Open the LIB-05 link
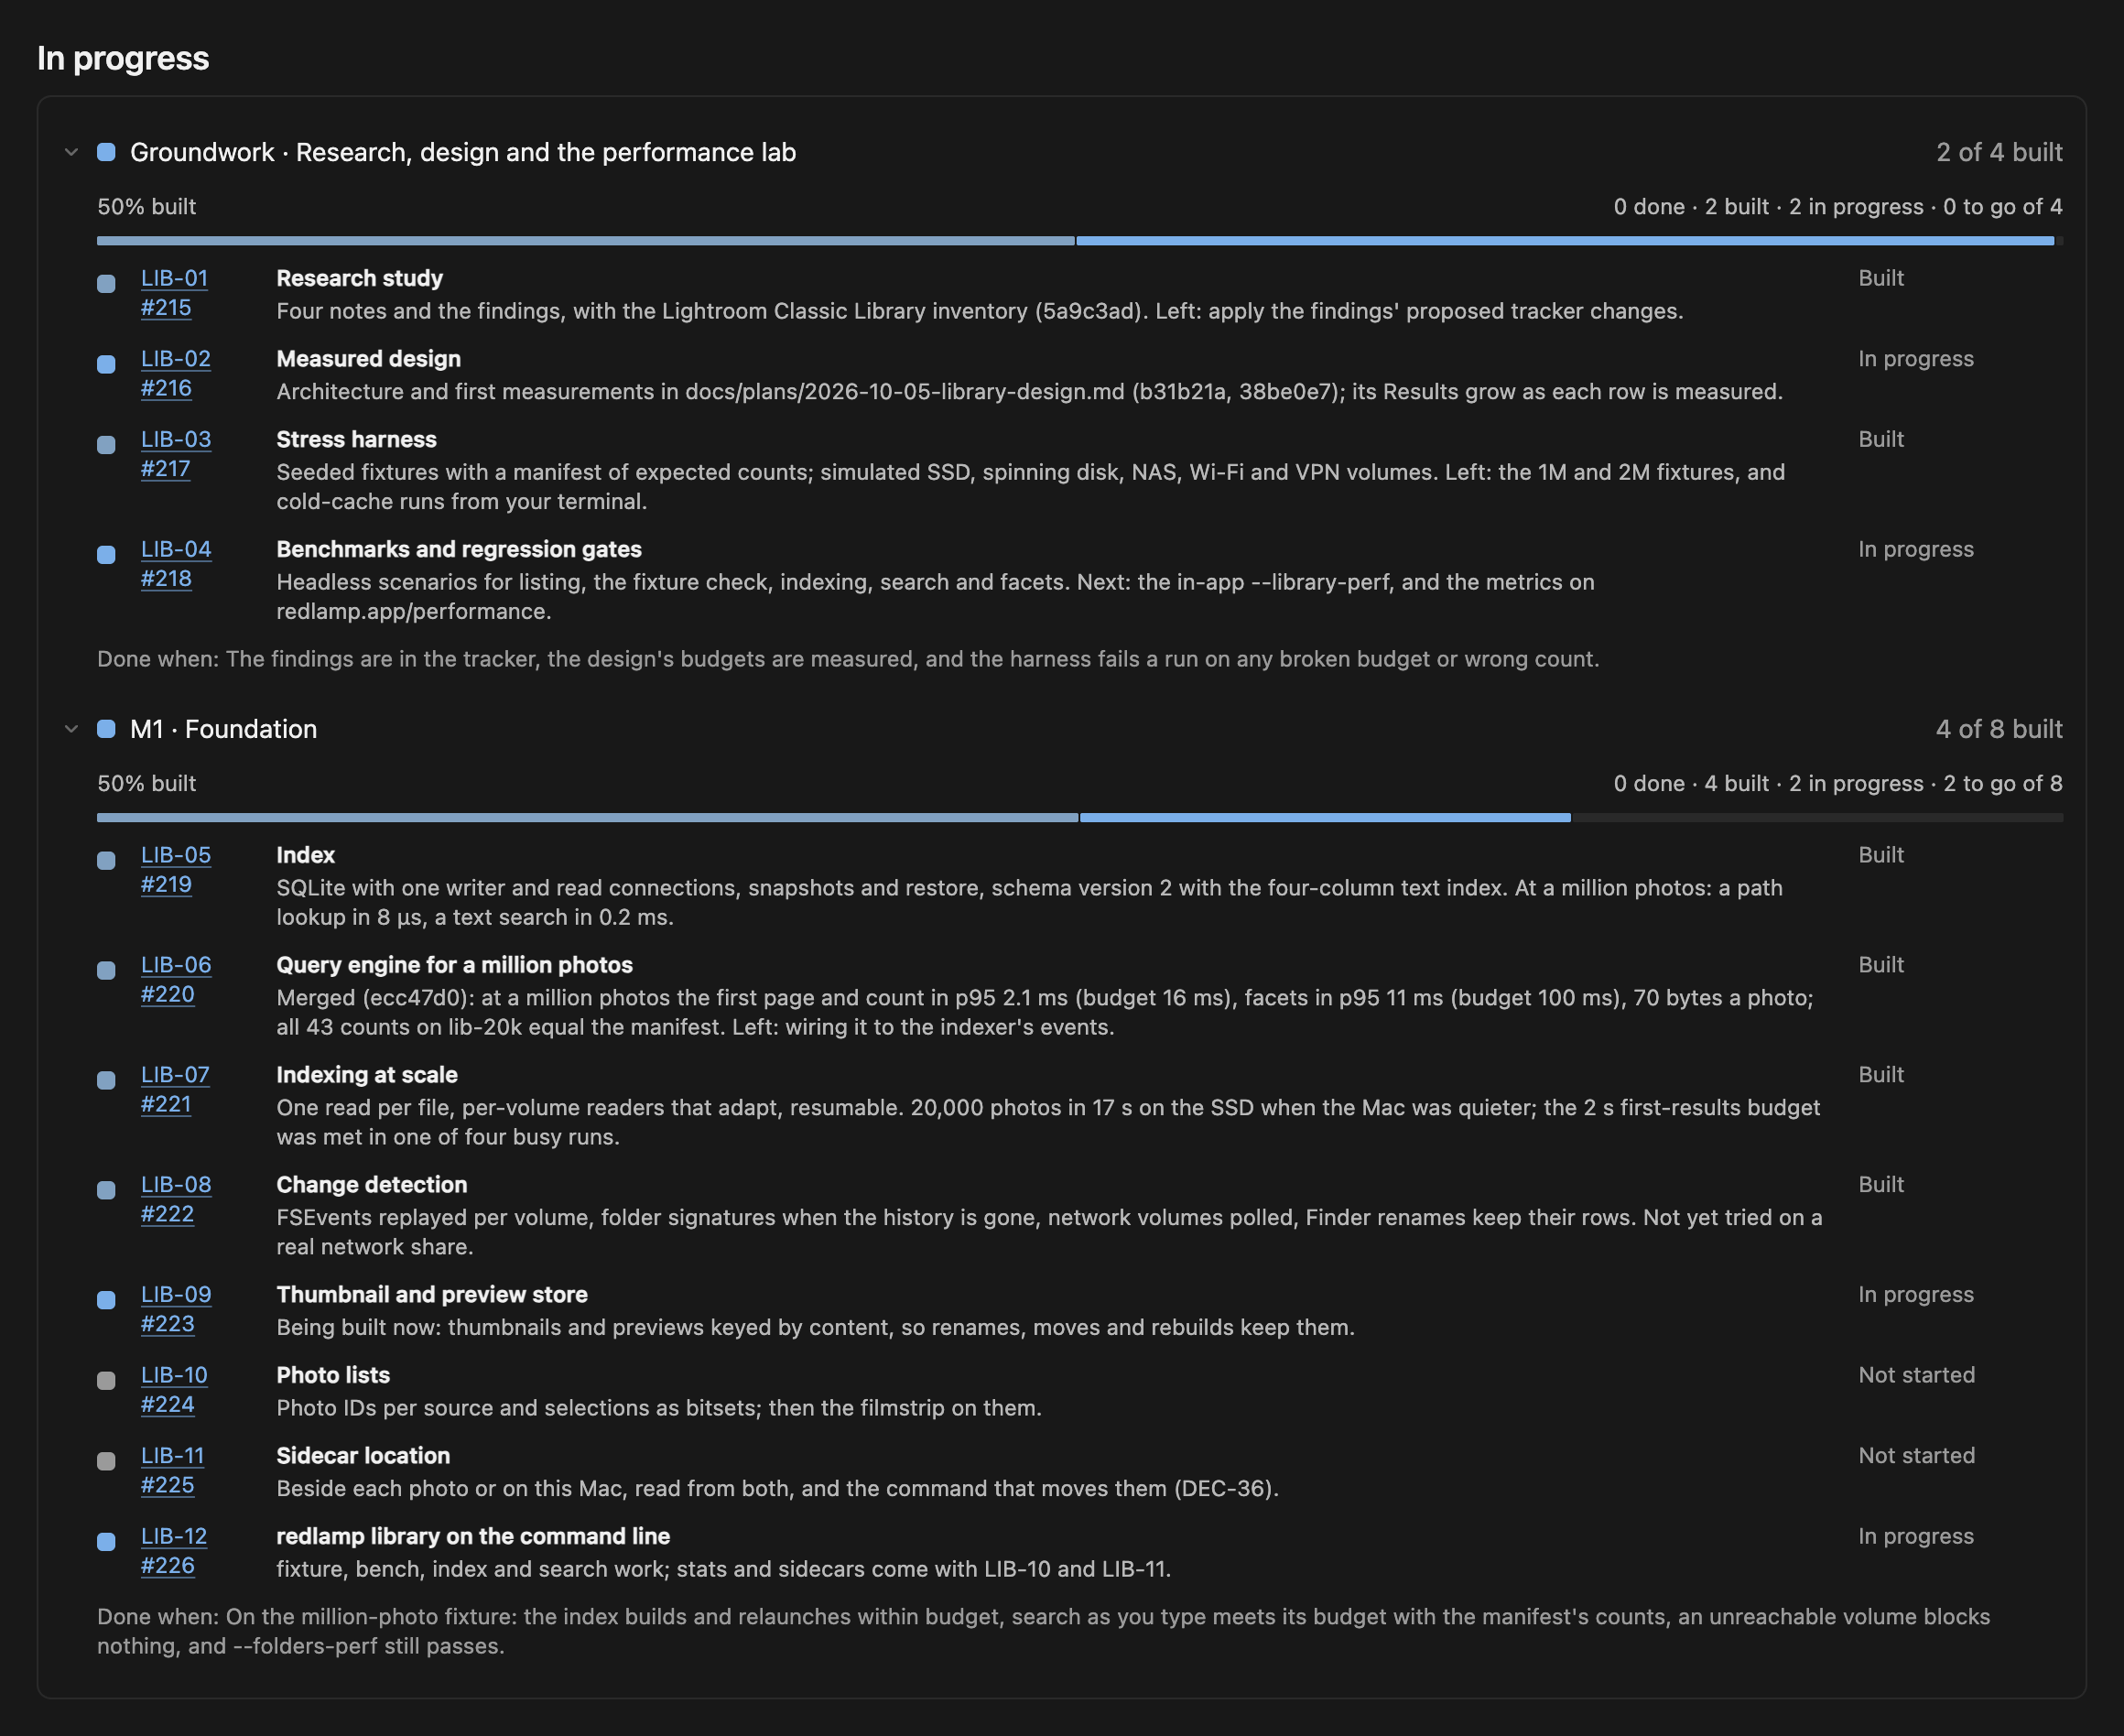This screenshot has width=2124, height=1736. [x=176, y=855]
